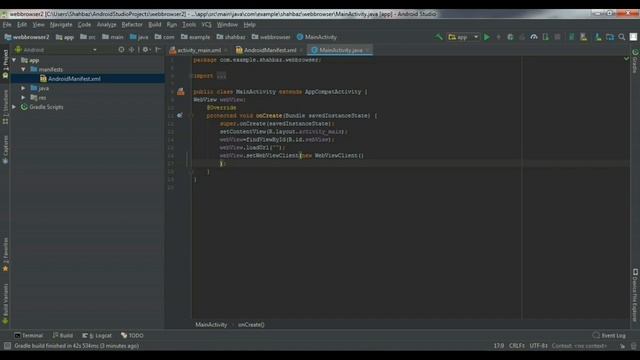
Task: Open the SDK Manager icon
Action: pyautogui.click(x=598, y=37)
